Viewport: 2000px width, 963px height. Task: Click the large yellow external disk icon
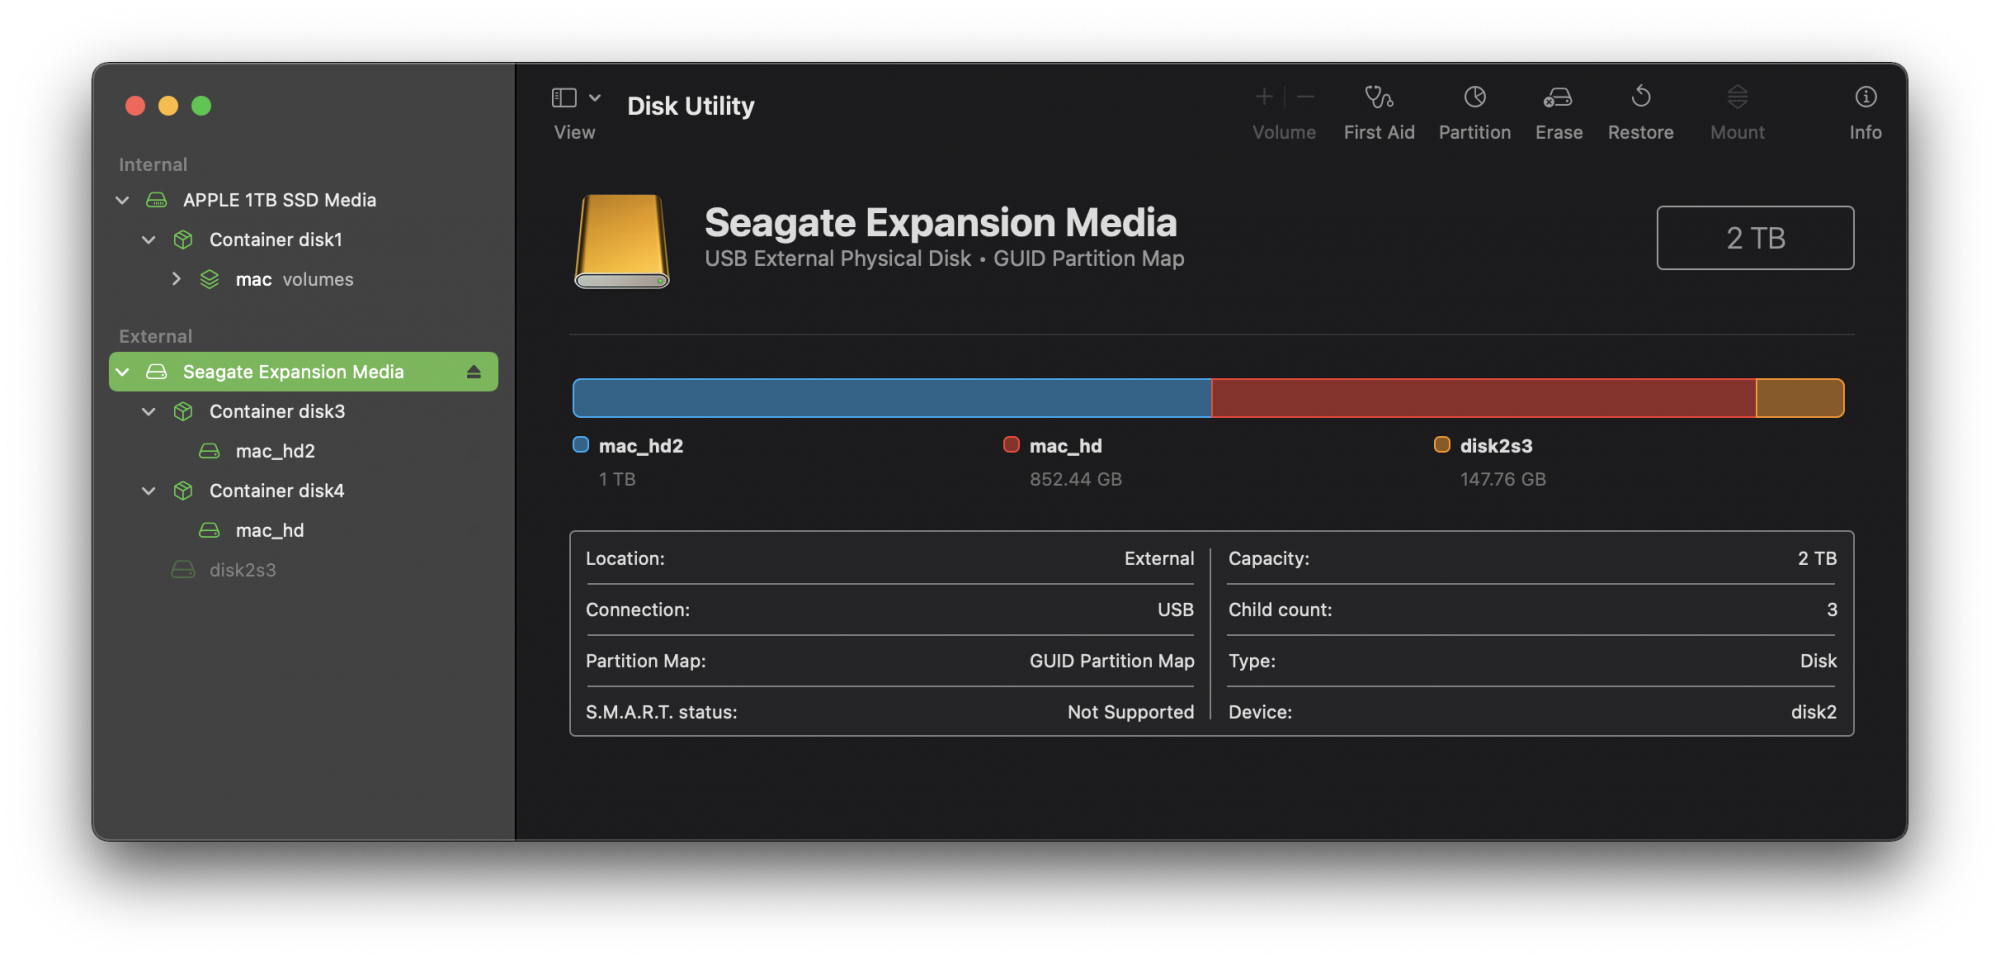pos(622,241)
